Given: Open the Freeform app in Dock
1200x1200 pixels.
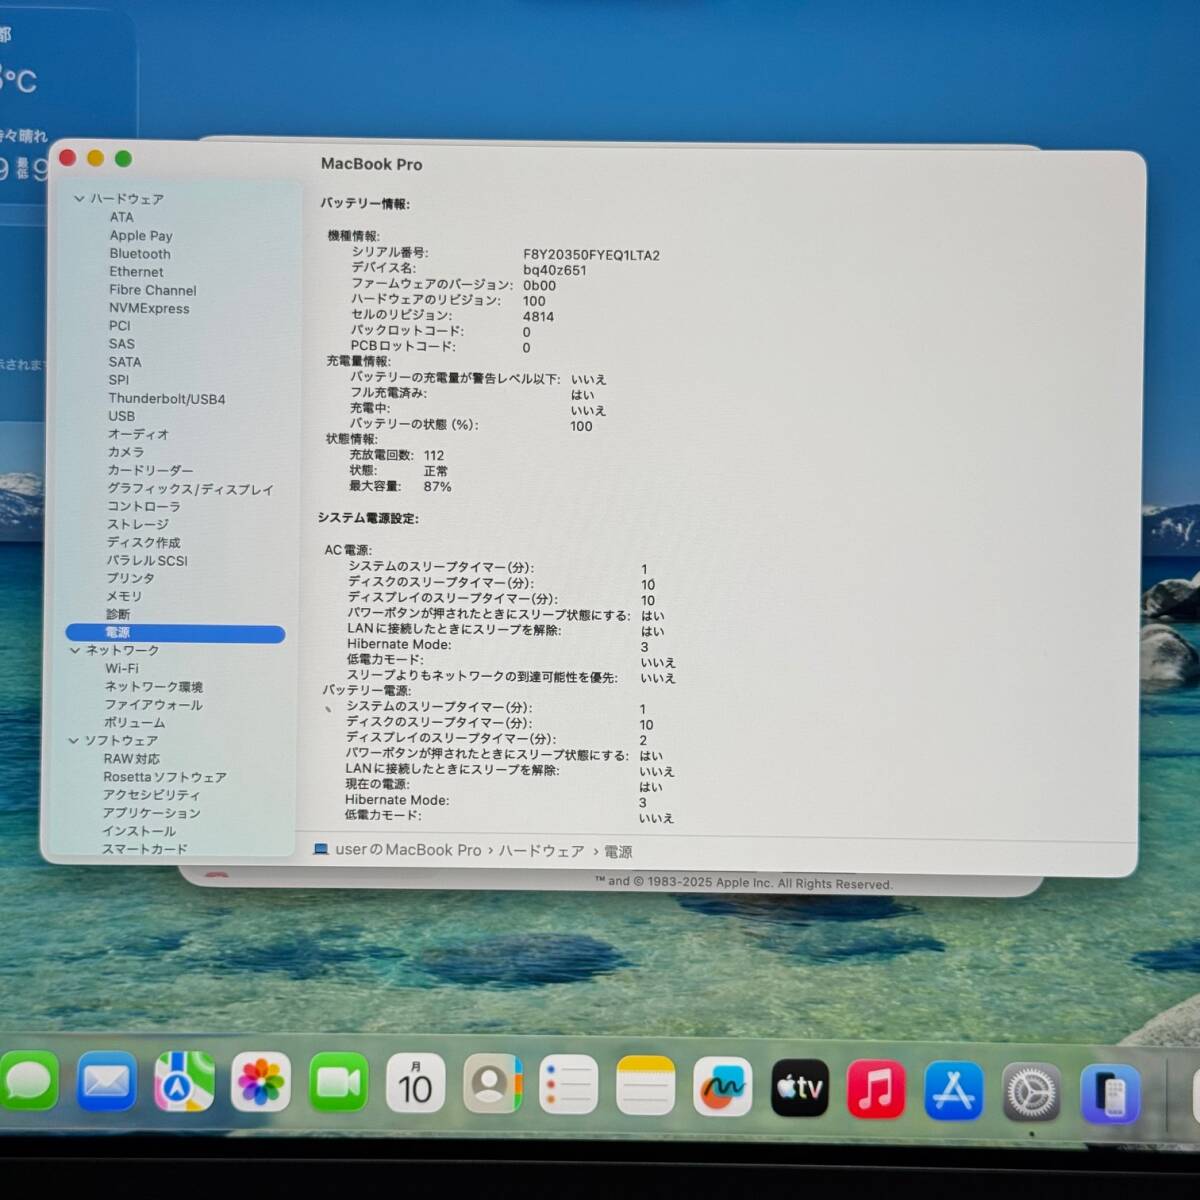Looking at the screenshot, I should point(722,1086).
